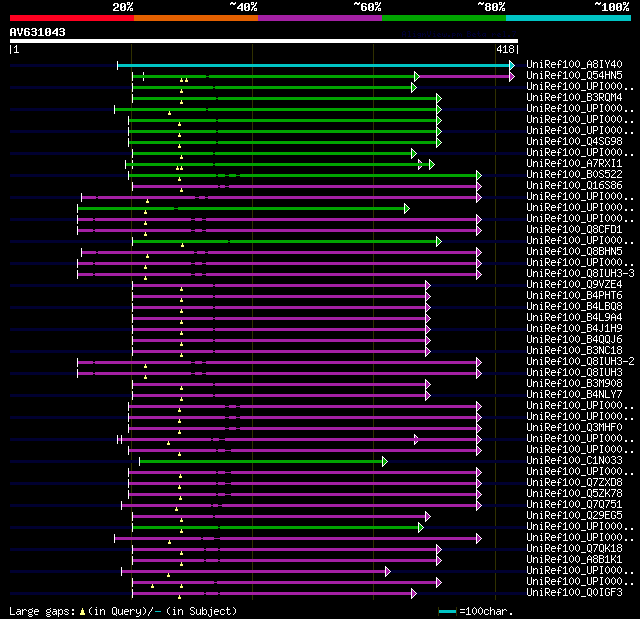Select the UniRef100_Q3MHF0 label

coord(574,428)
